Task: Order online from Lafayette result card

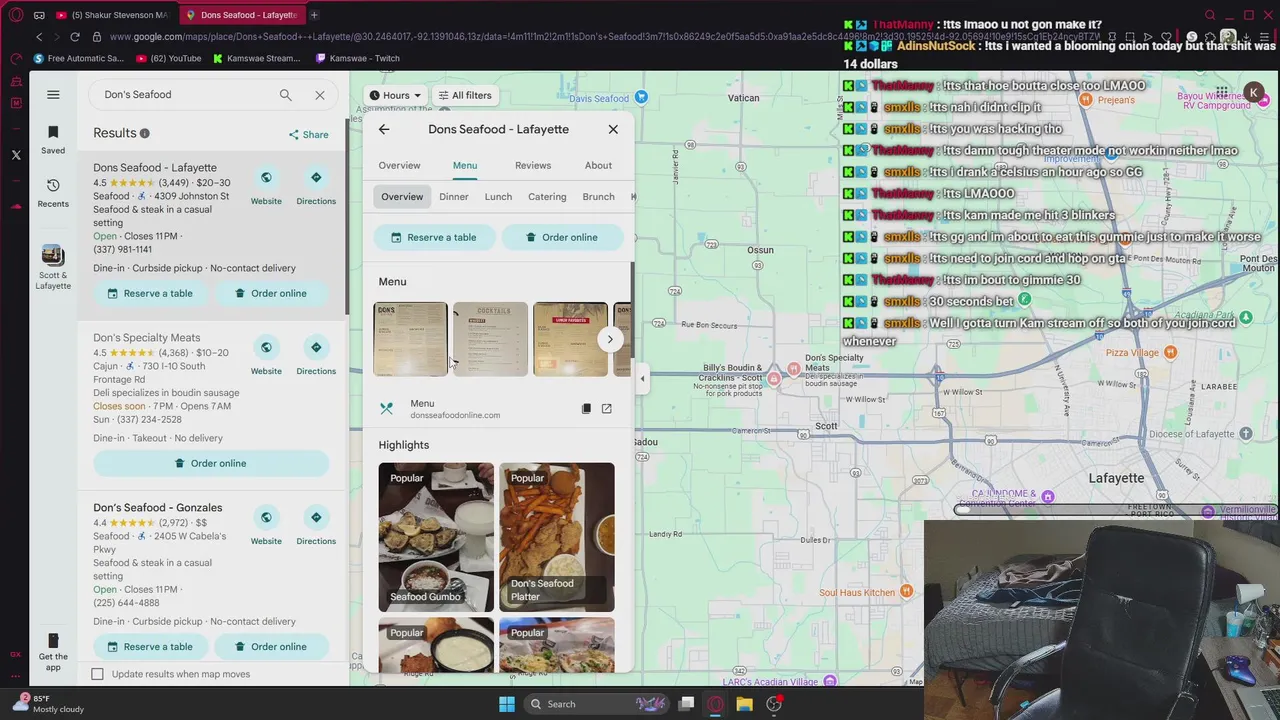Action: [x=271, y=293]
